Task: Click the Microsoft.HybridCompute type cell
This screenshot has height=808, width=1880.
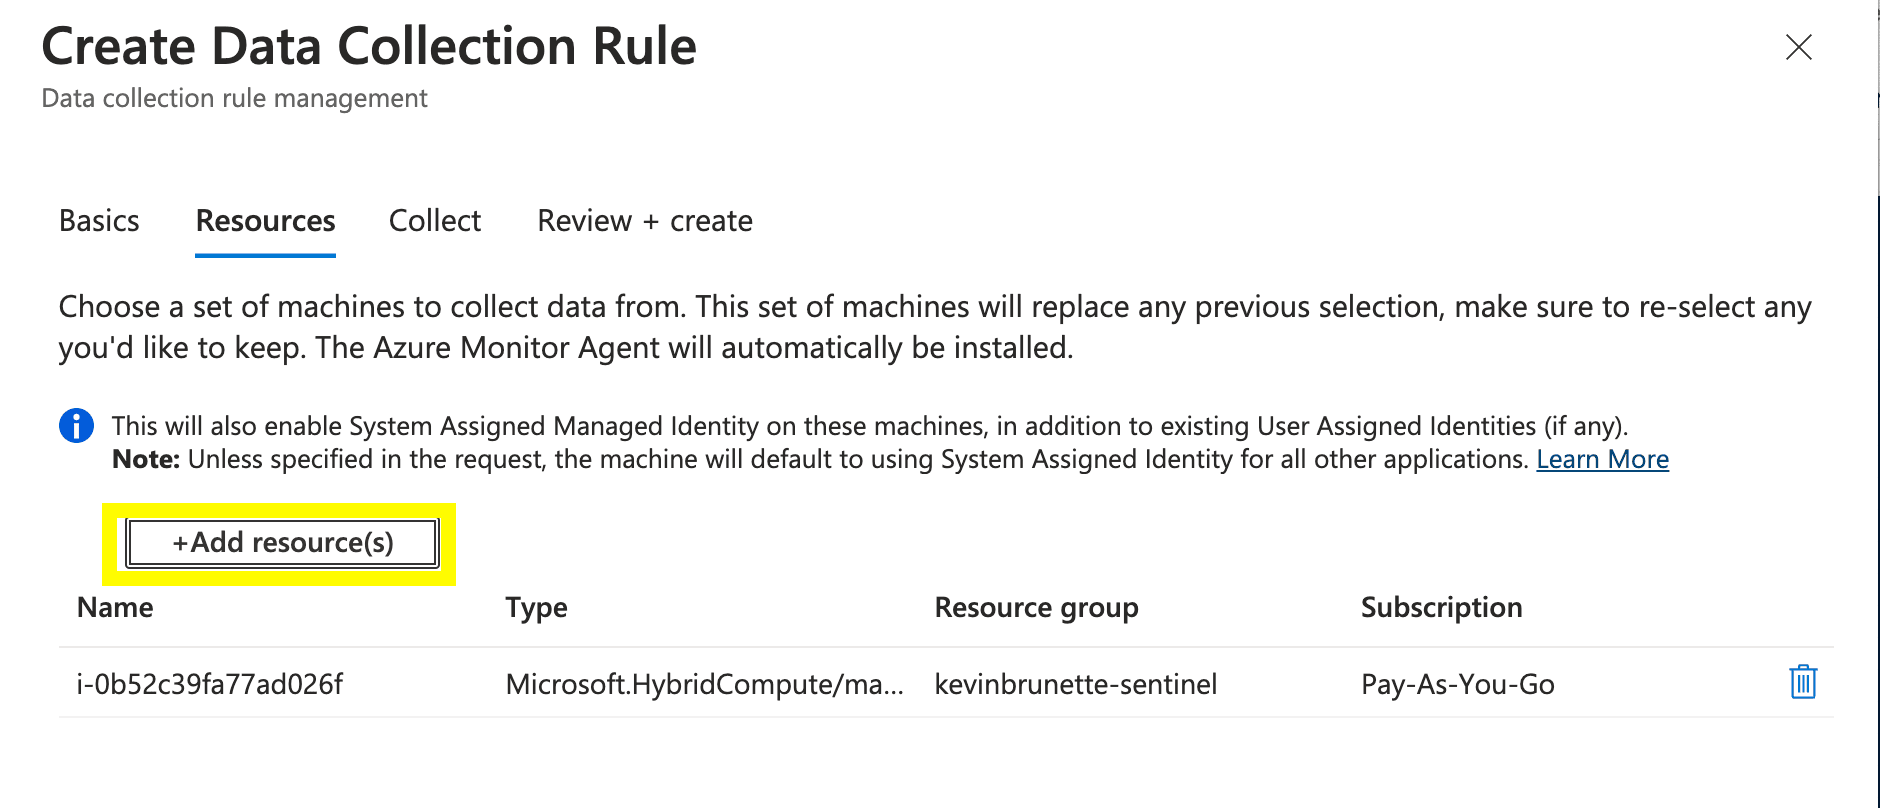Action: point(704,684)
